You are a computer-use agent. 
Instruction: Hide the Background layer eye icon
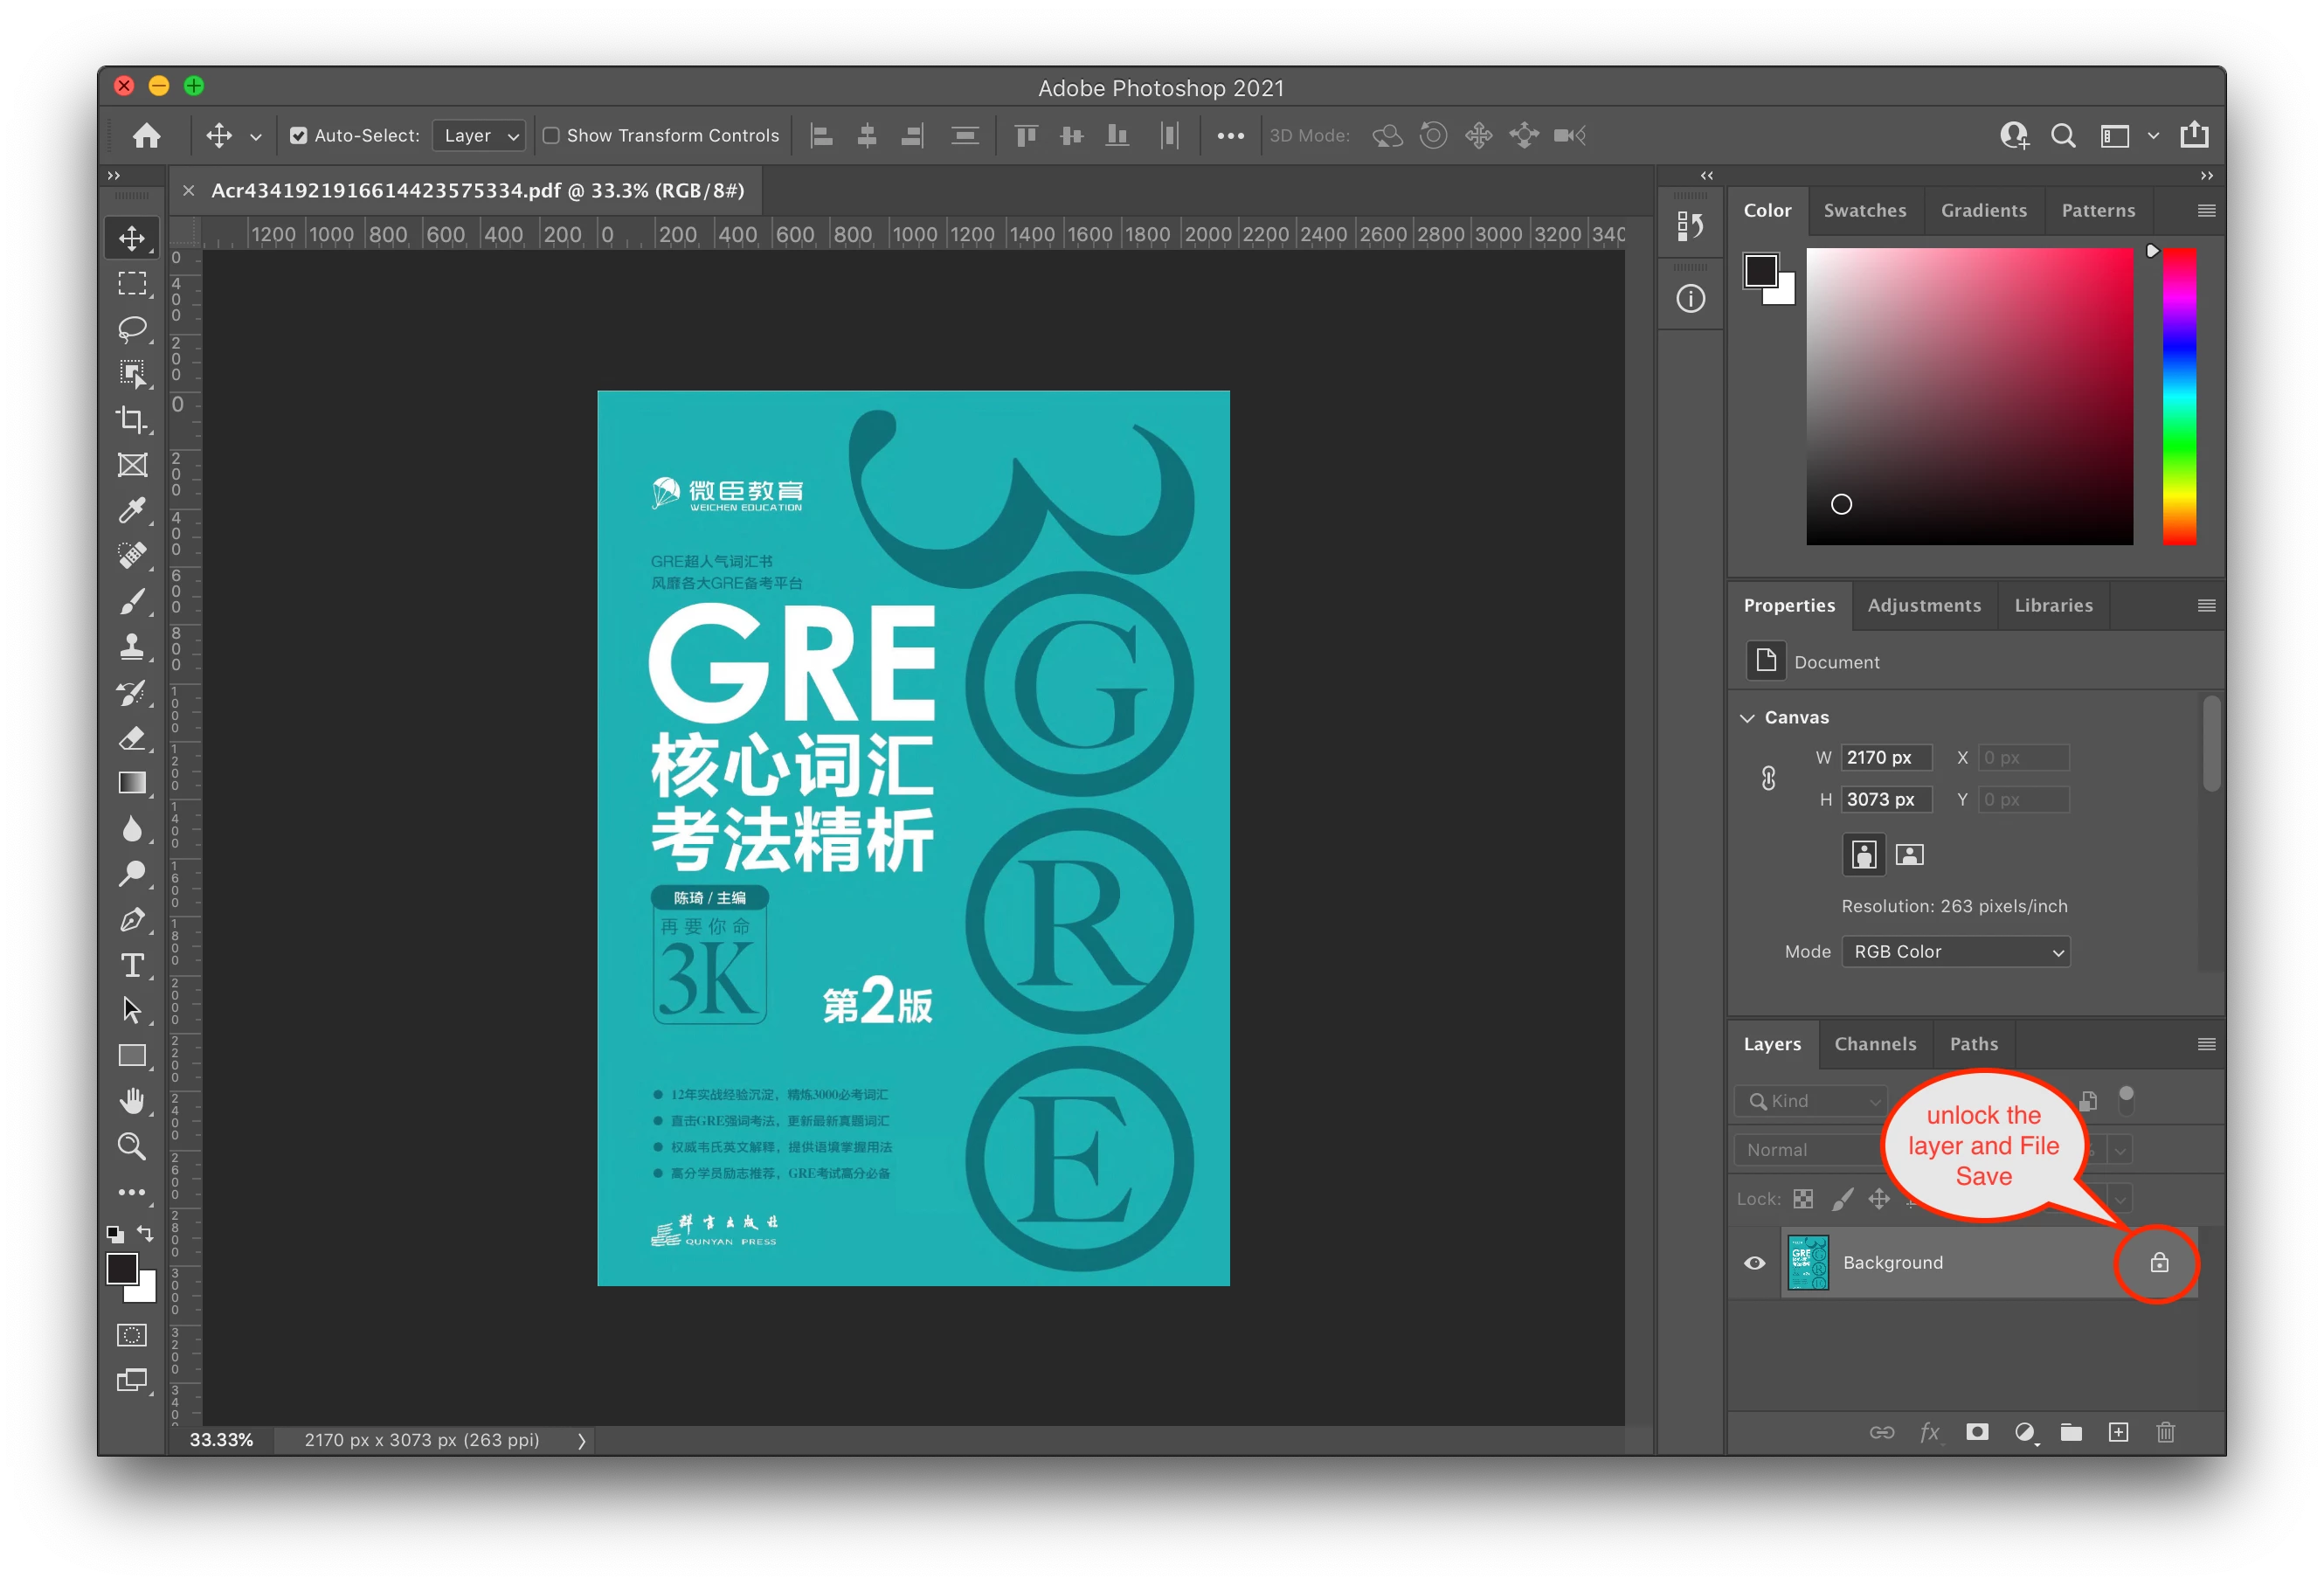pos(1754,1262)
